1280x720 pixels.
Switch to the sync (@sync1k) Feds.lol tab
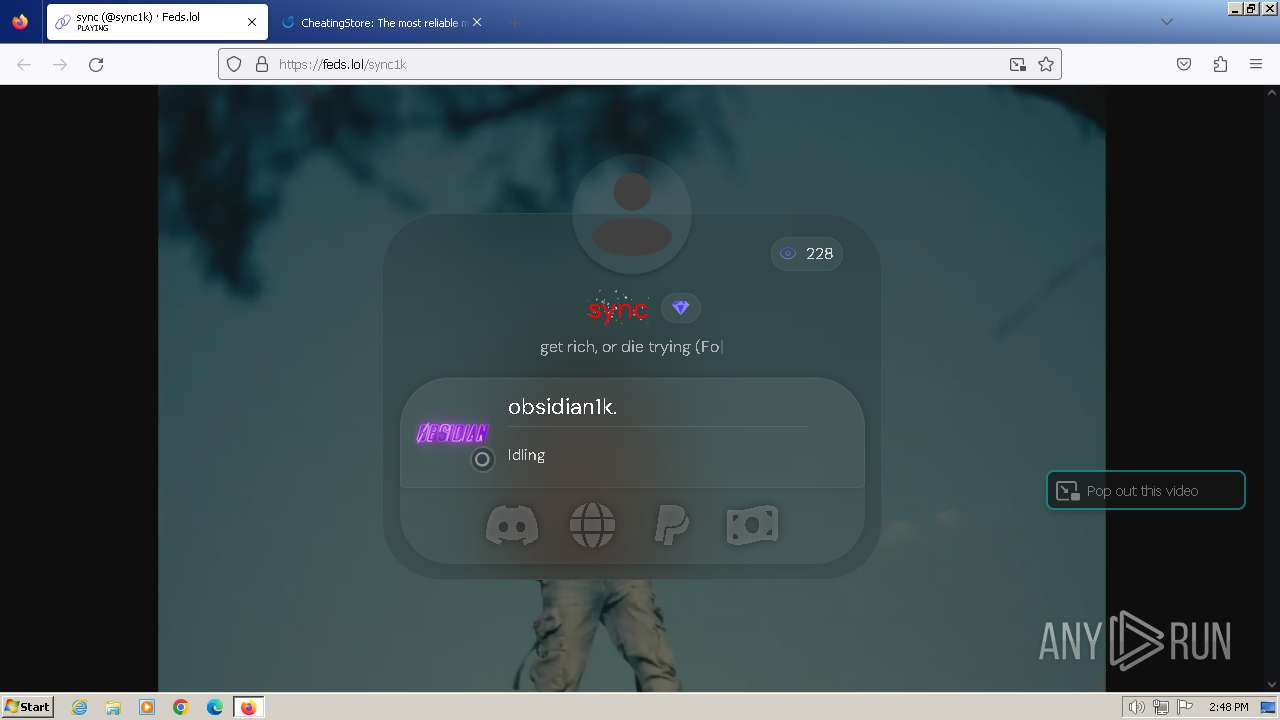[157, 22]
